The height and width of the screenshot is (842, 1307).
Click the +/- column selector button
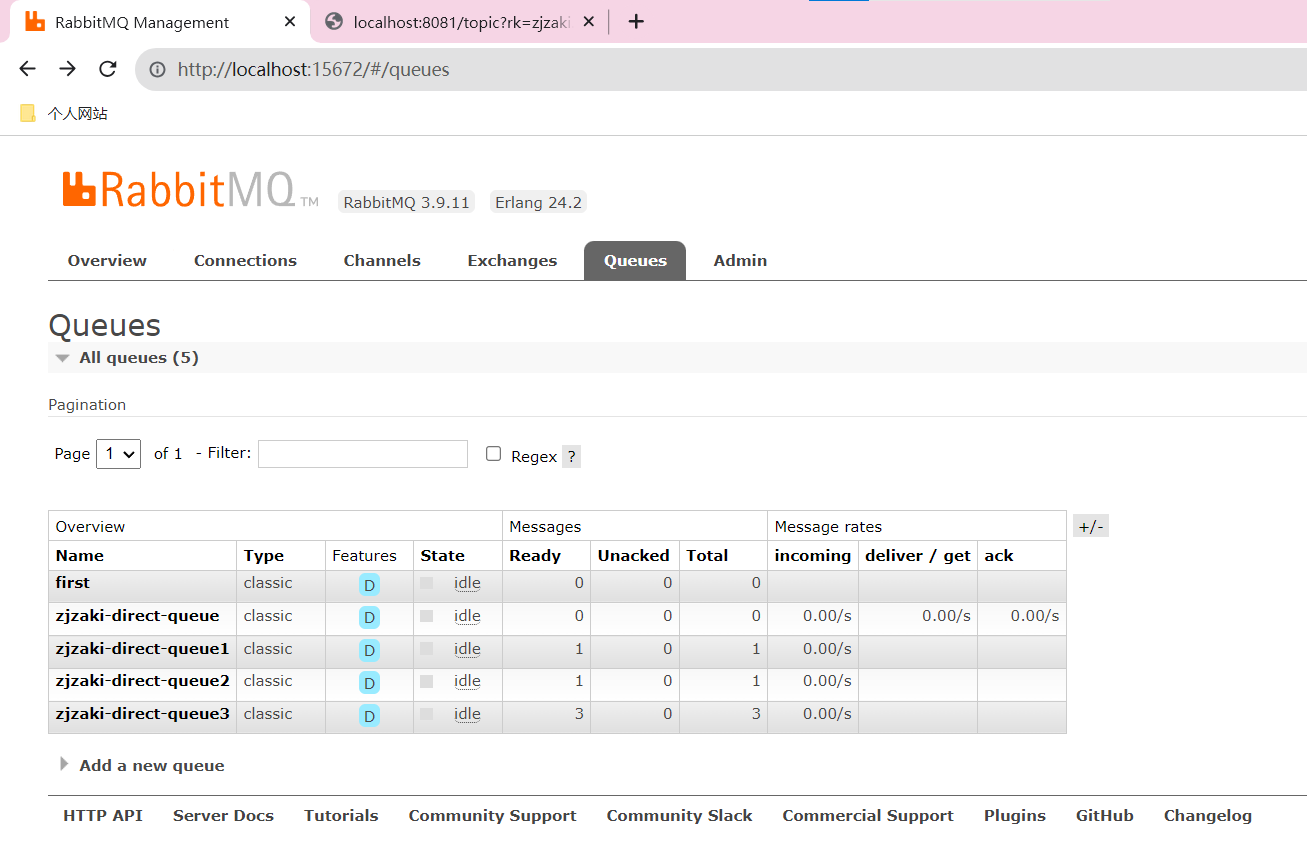coord(1091,527)
